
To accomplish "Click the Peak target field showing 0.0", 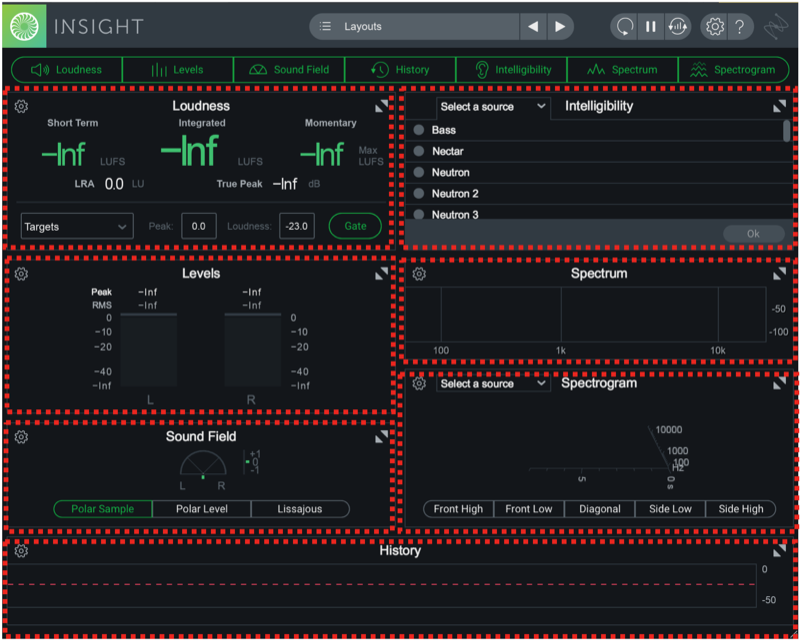I will point(198,226).
